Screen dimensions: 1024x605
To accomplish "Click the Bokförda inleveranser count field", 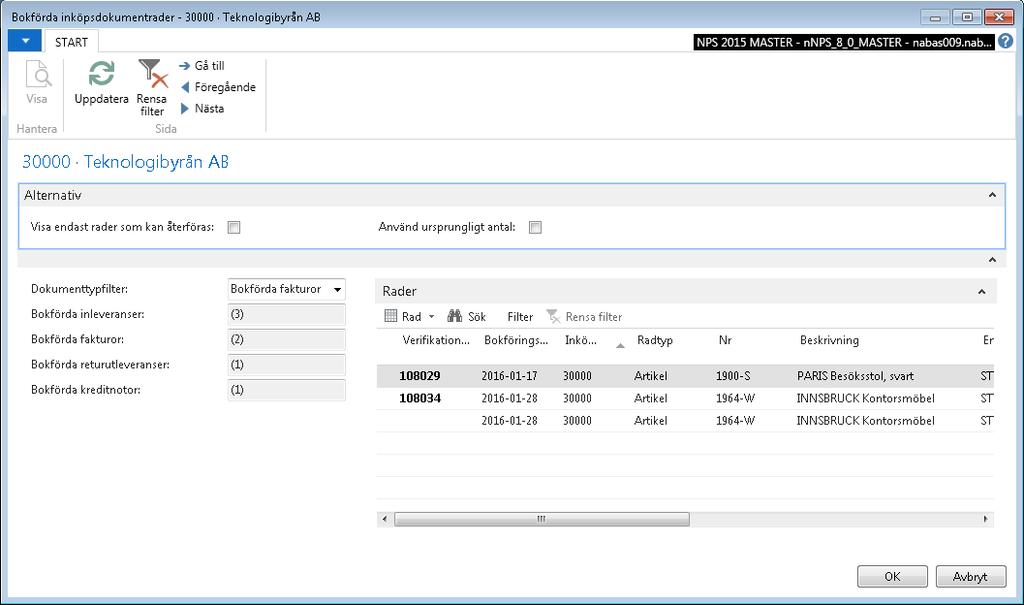I will click(287, 314).
